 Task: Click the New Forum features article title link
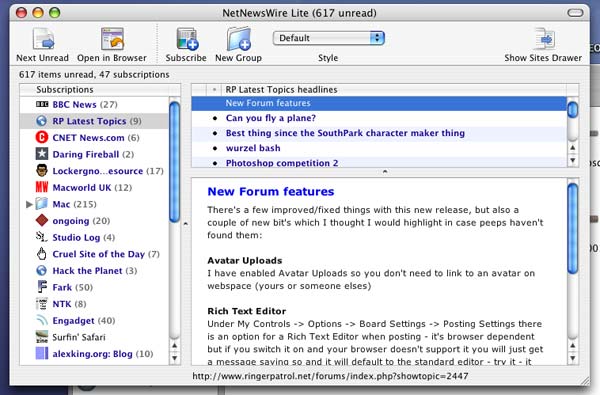coord(271,191)
